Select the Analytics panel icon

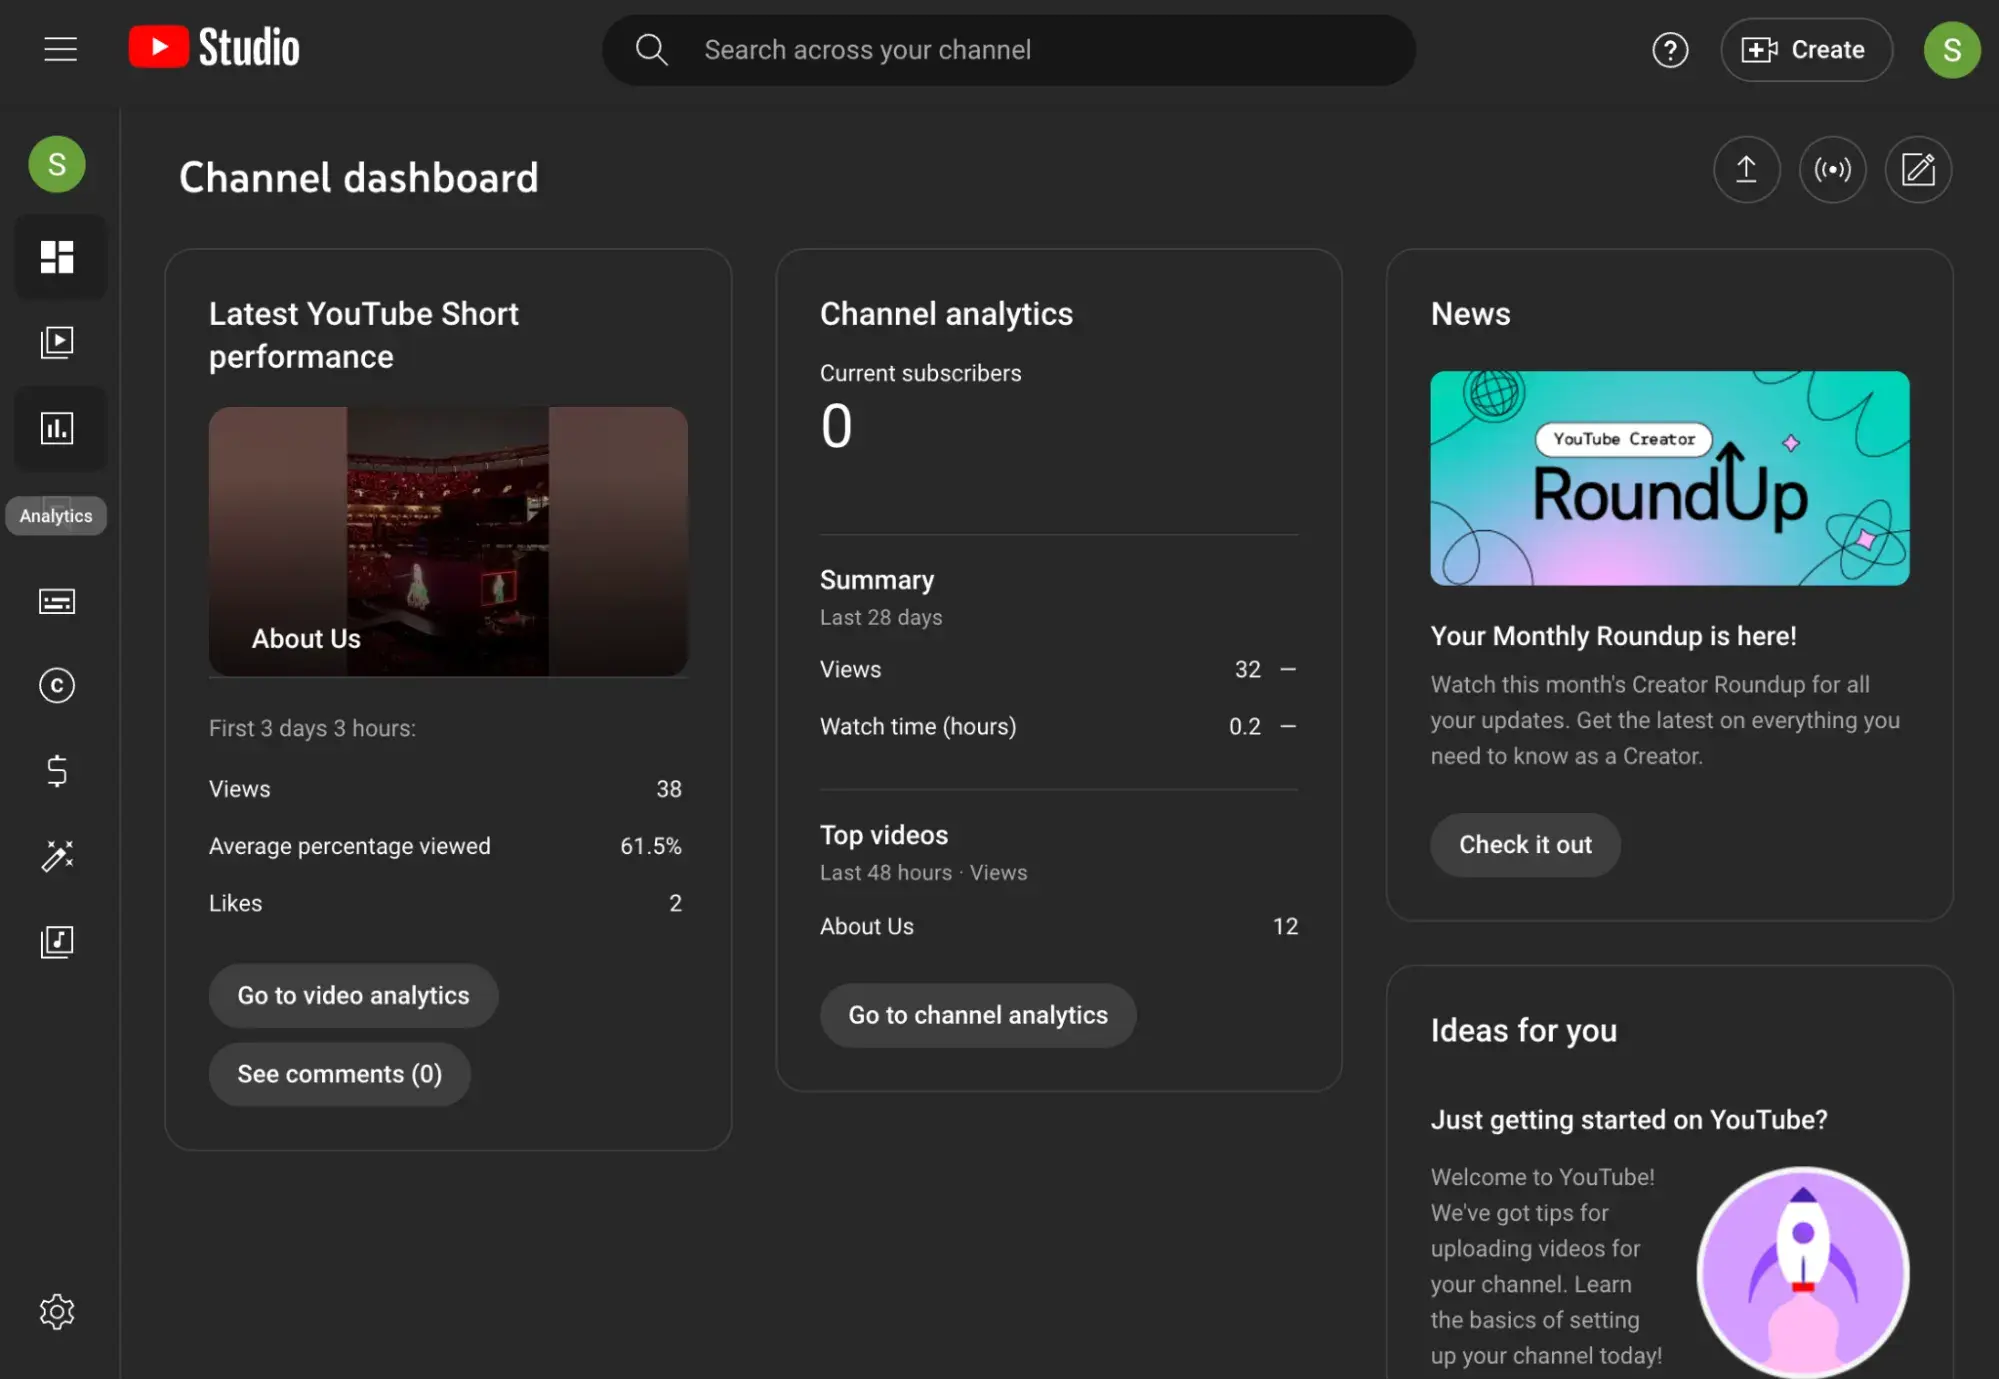click(x=56, y=429)
